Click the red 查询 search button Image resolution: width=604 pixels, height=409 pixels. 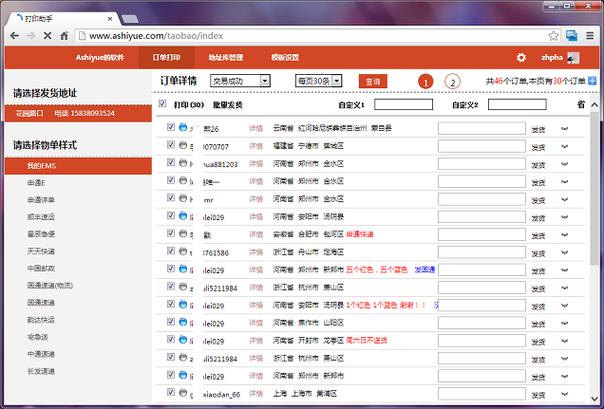tap(373, 81)
